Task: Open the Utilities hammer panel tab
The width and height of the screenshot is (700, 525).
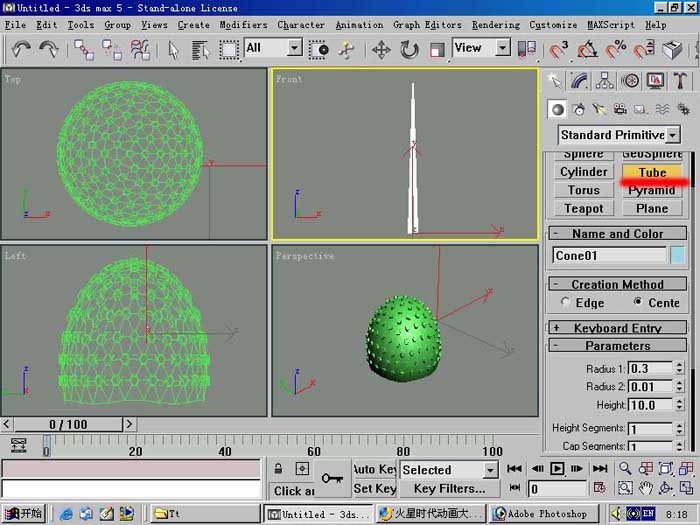Action: point(680,81)
